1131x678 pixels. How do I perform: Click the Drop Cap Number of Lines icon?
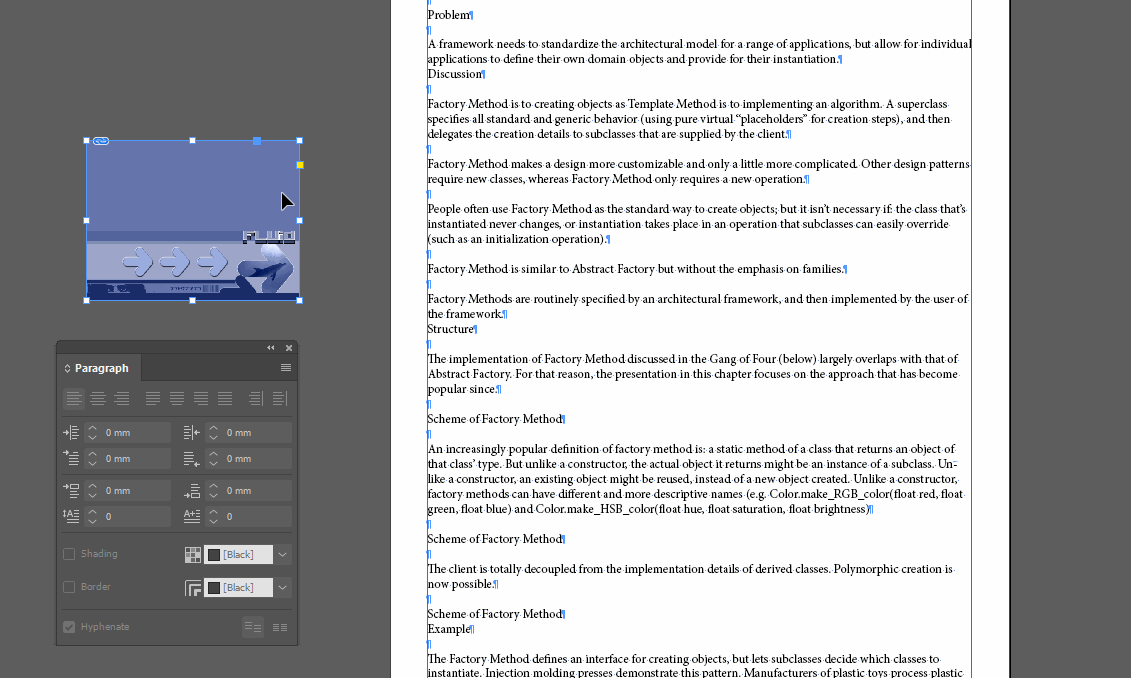point(71,516)
